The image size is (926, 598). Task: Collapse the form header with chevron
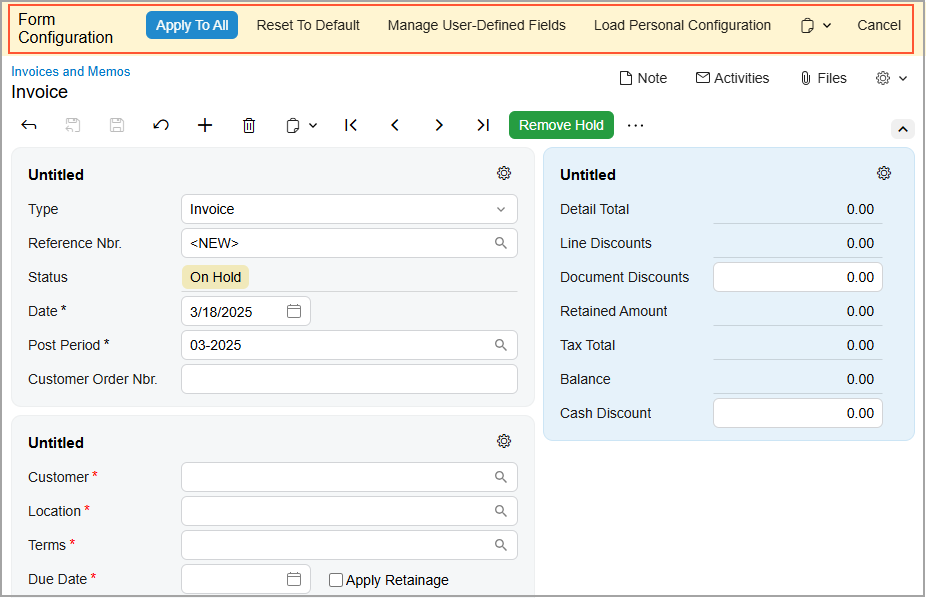[902, 129]
